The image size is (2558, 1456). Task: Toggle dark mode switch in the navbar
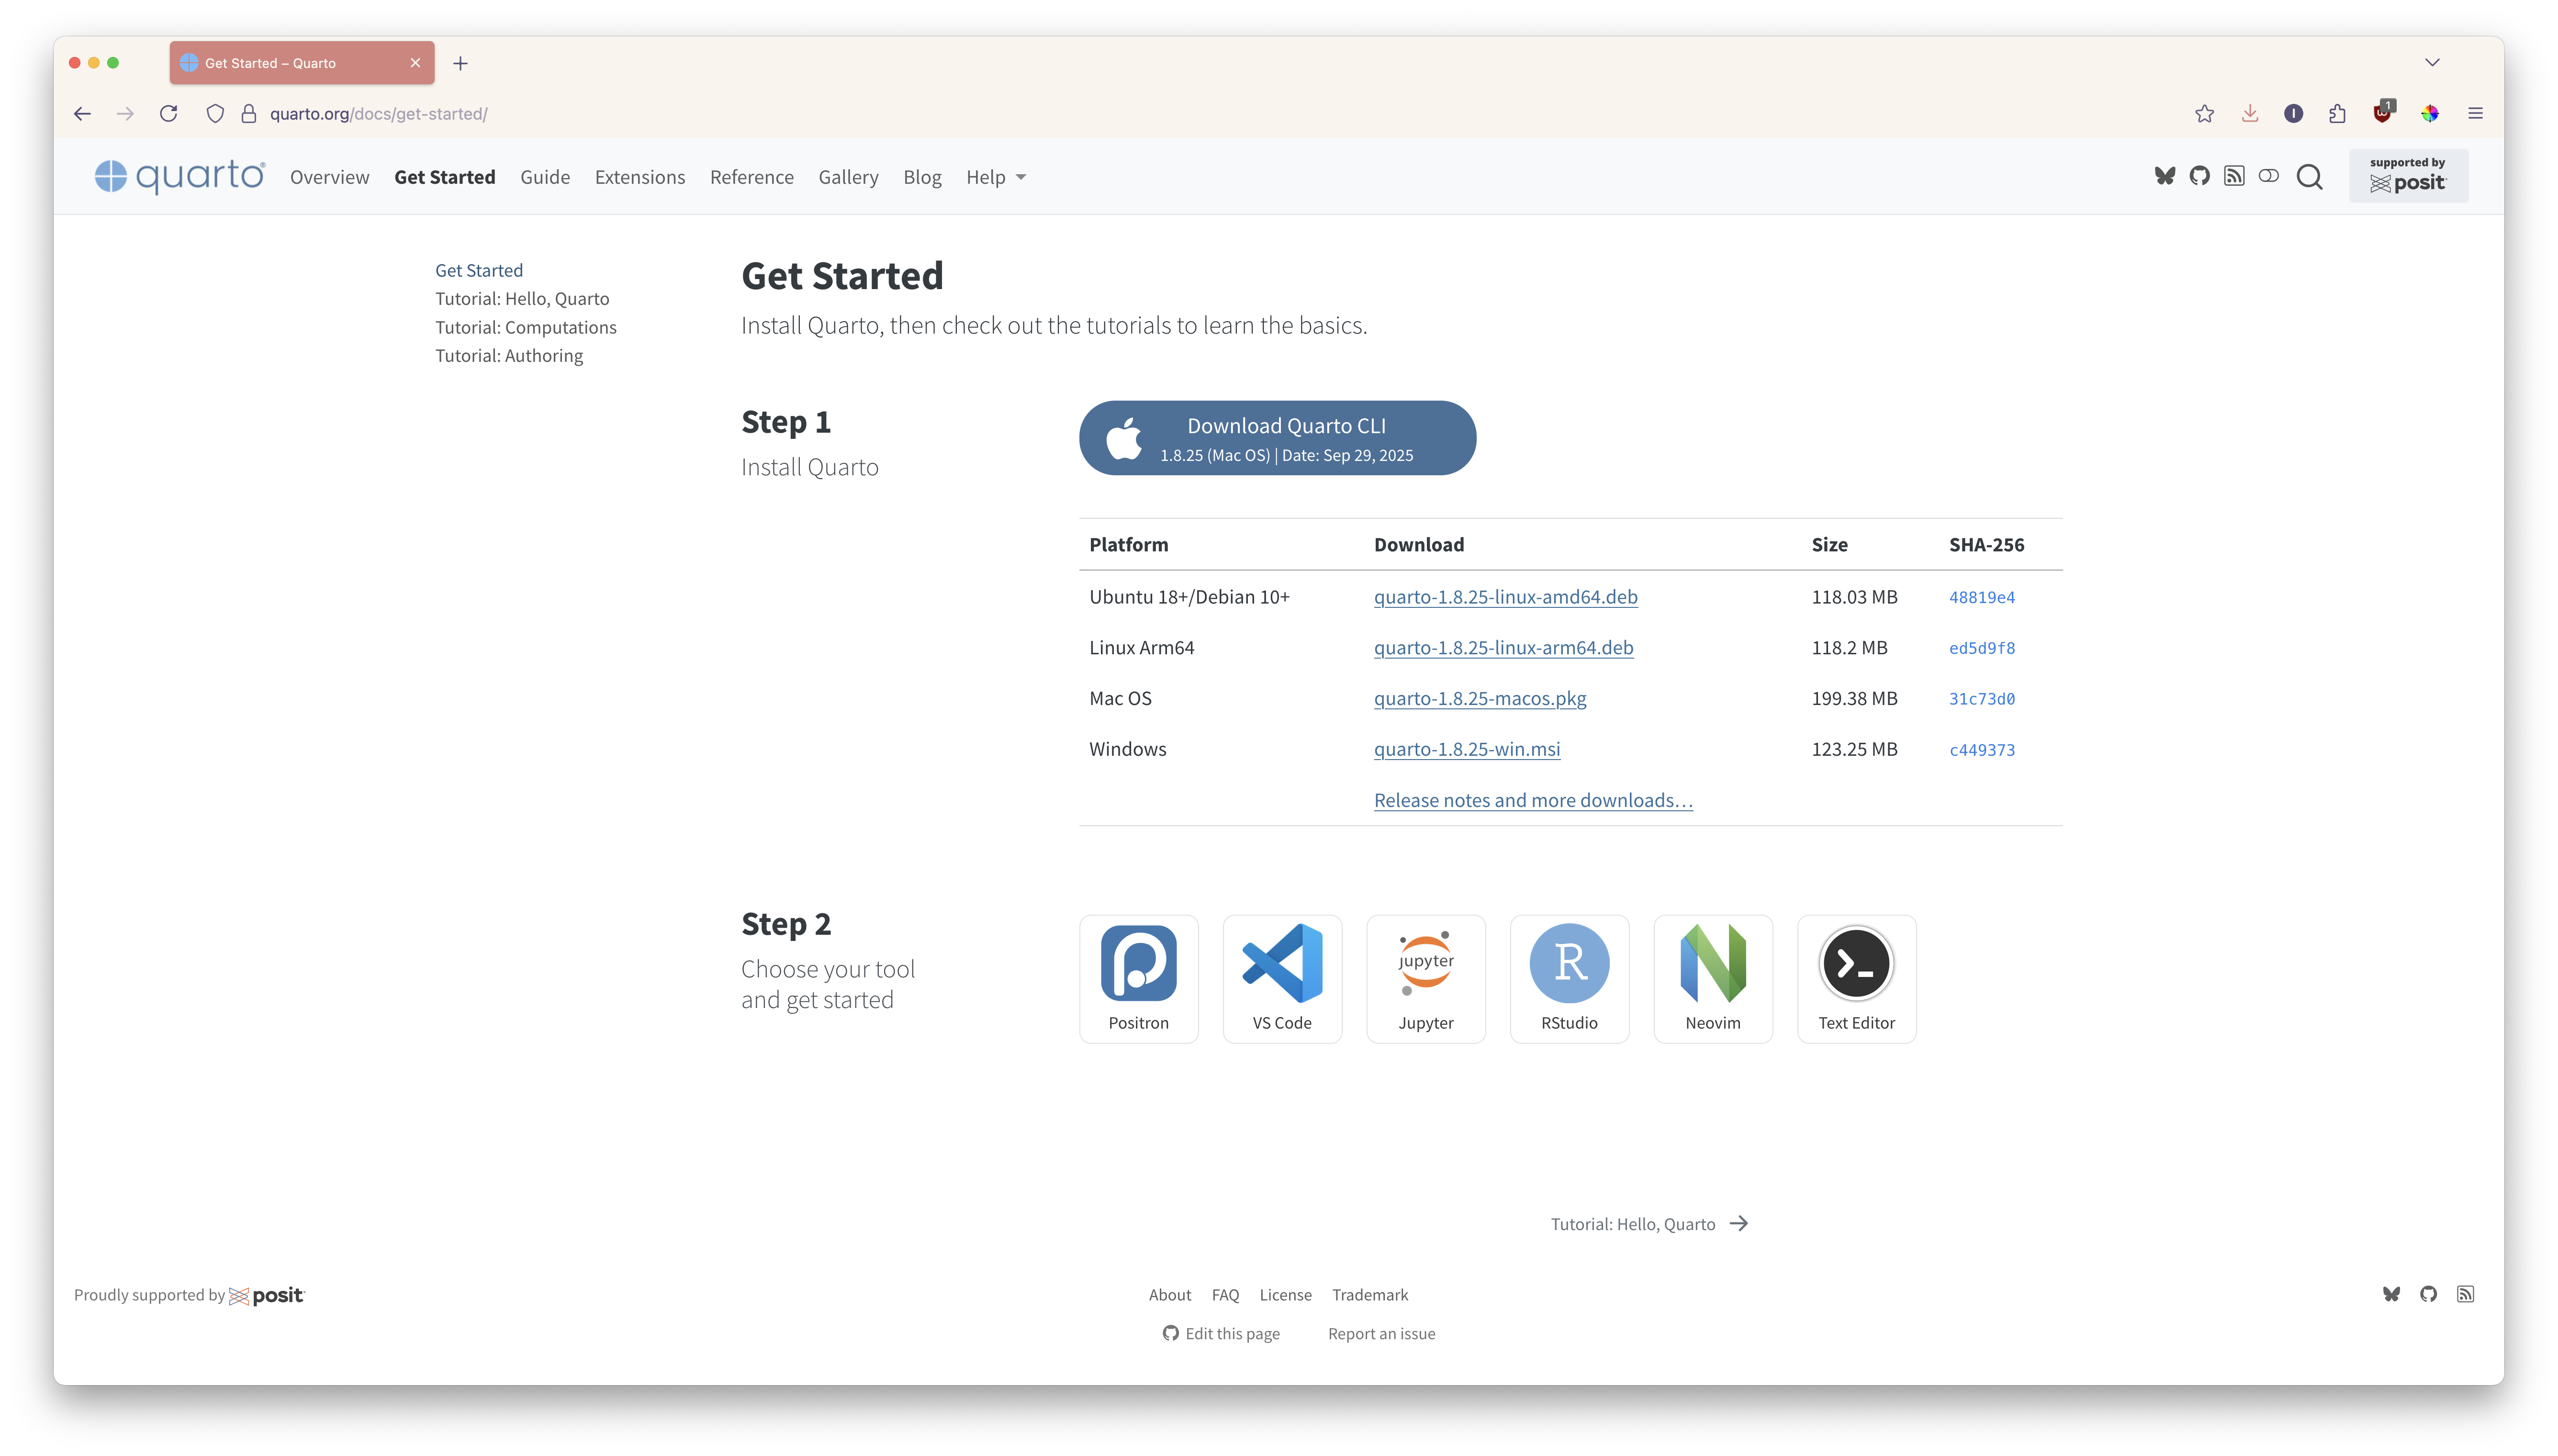point(2268,177)
